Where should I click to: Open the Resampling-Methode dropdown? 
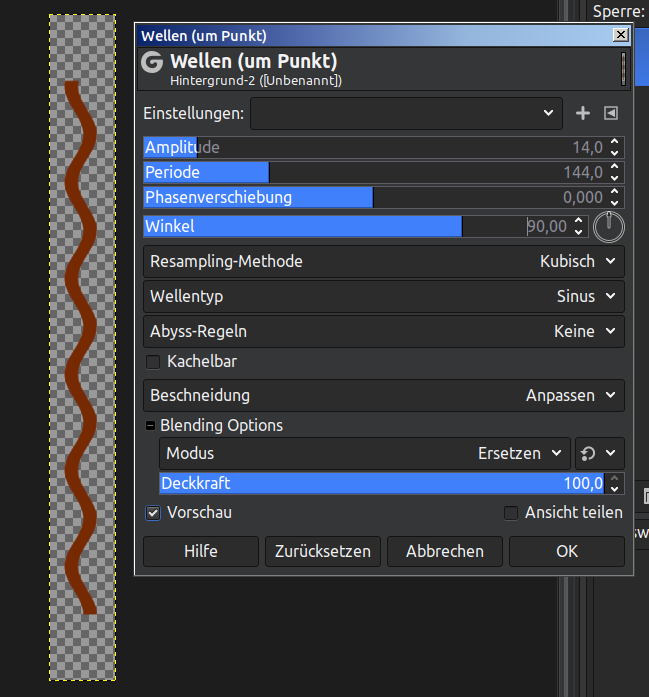click(x=384, y=261)
